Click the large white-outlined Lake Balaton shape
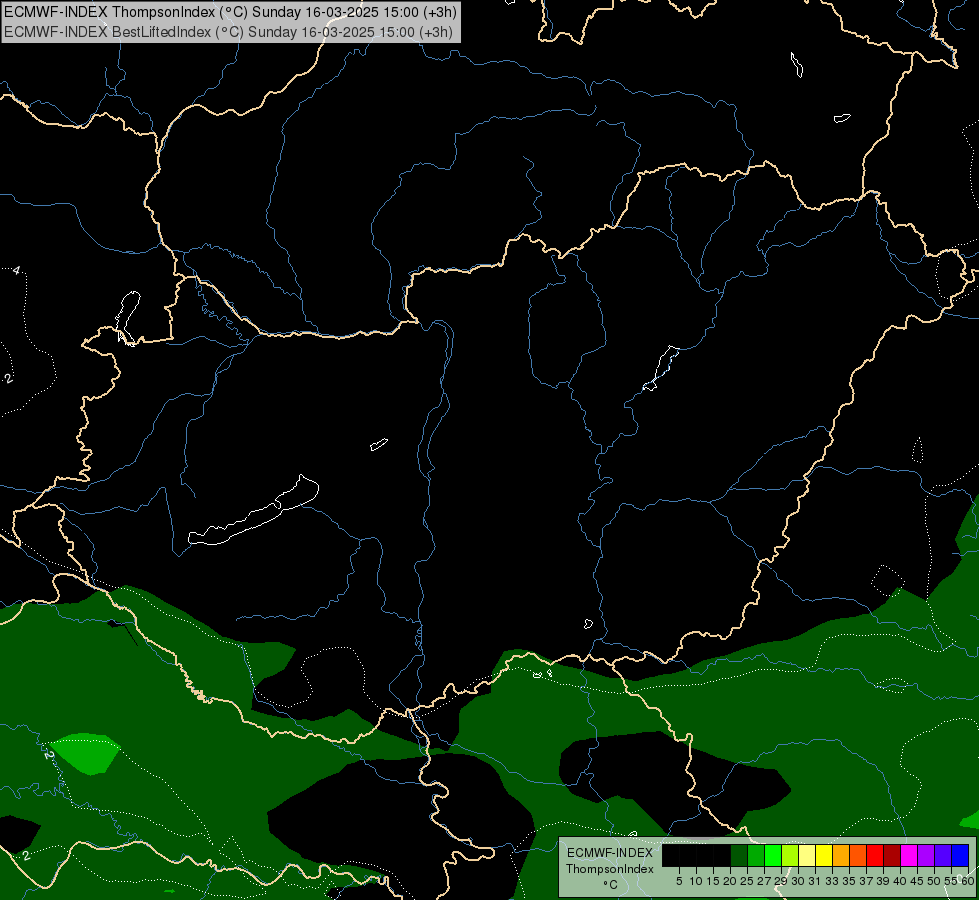 click(253, 512)
